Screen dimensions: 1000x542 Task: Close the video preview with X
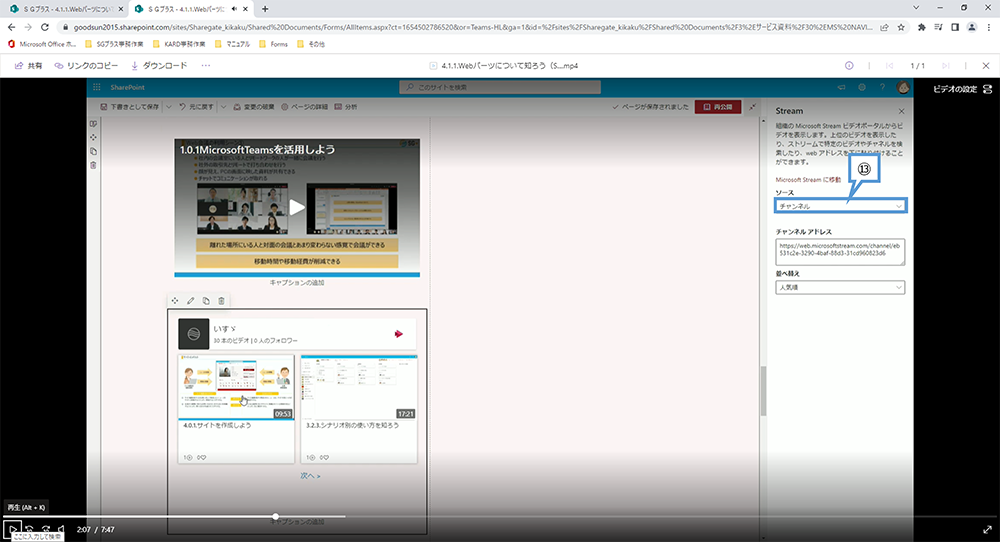coord(986,66)
